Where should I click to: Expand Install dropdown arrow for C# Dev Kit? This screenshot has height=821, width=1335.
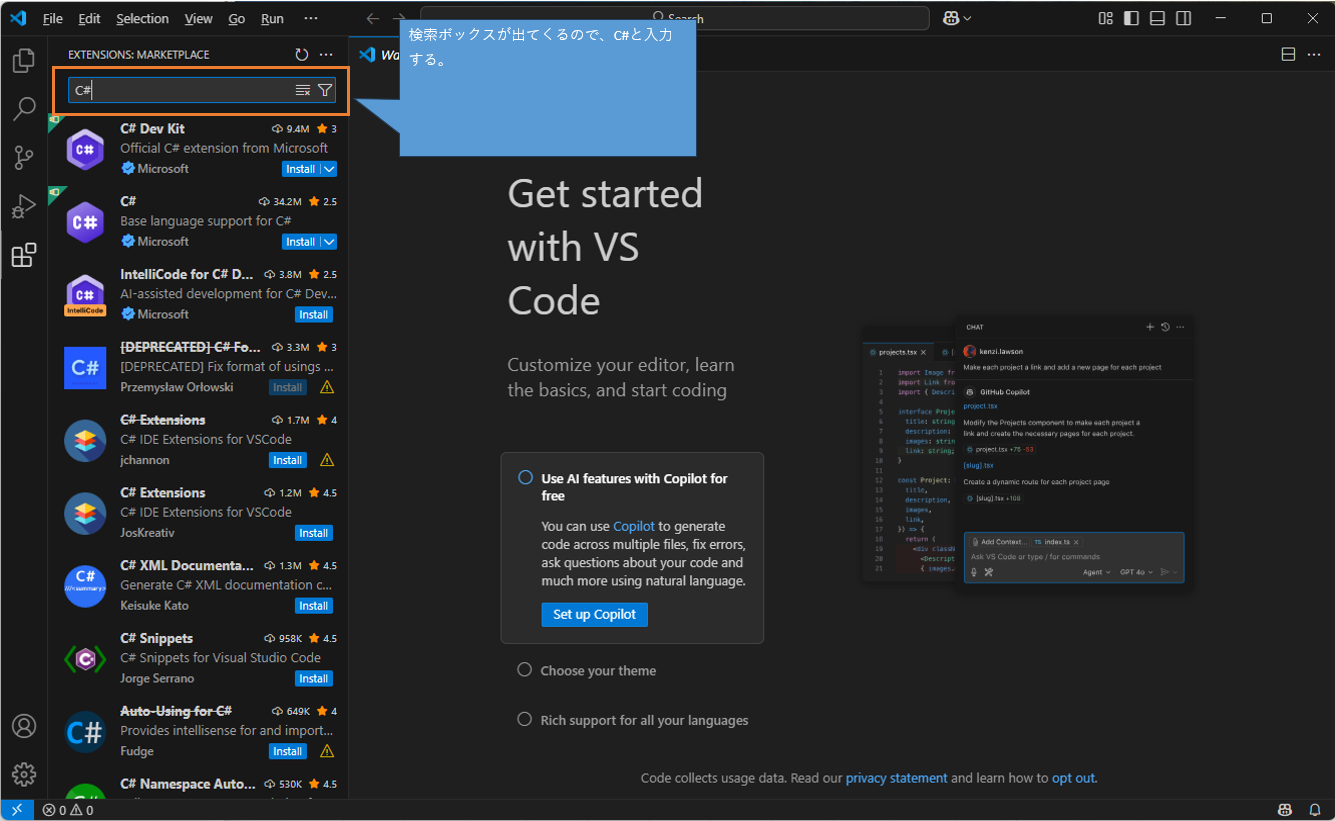click(329, 169)
